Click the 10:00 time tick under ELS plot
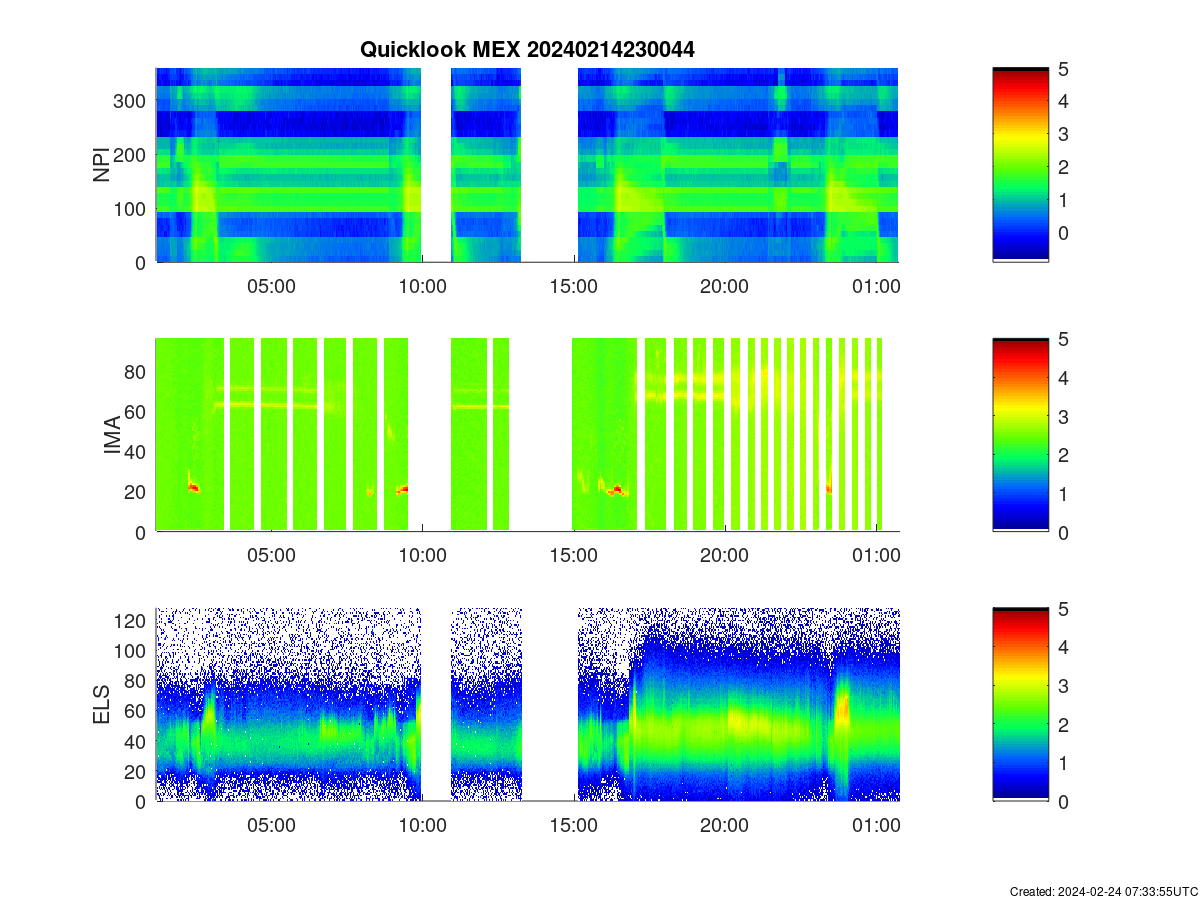 422,825
